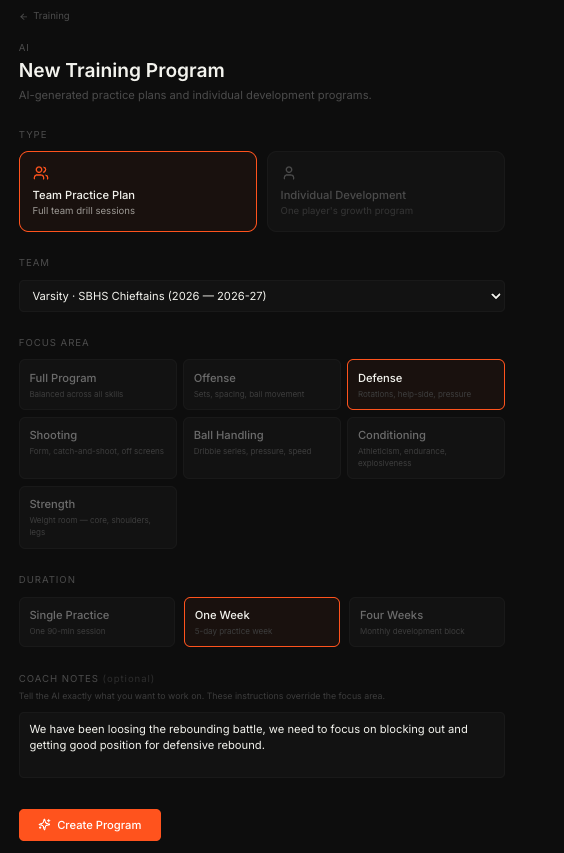Click the DURATION section label
This screenshot has height=853, width=564.
pos(47,579)
